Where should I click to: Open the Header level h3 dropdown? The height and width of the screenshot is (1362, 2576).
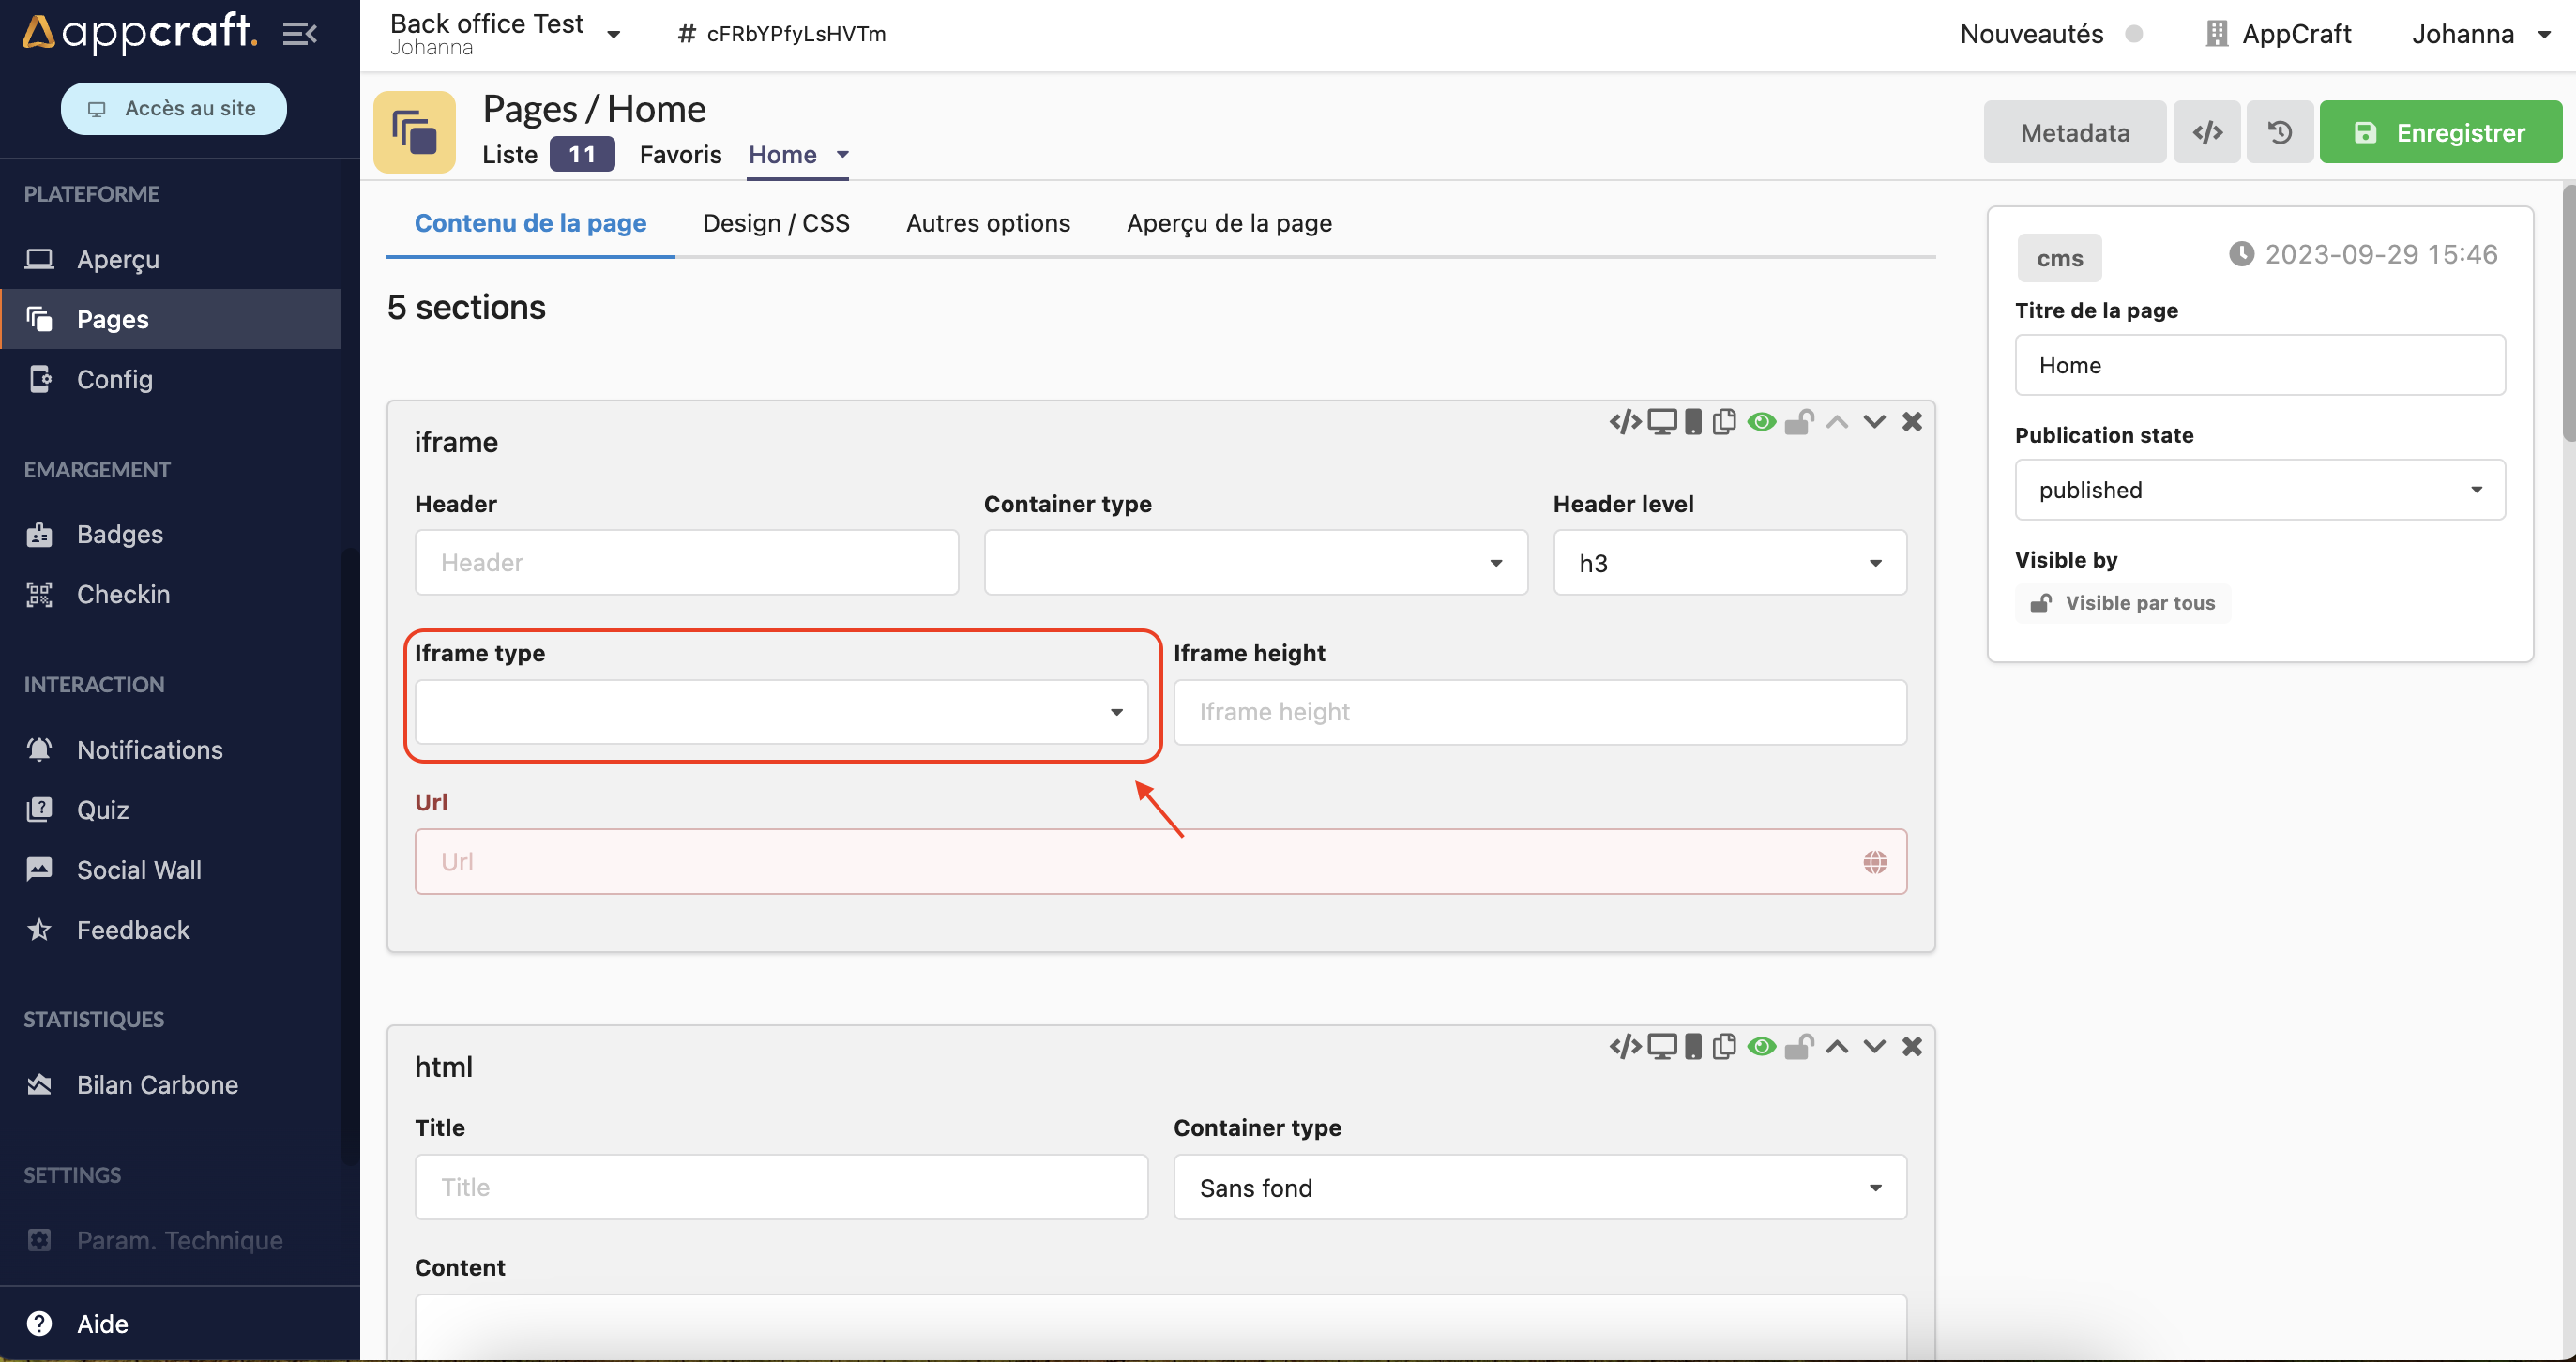tap(1729, 563)
